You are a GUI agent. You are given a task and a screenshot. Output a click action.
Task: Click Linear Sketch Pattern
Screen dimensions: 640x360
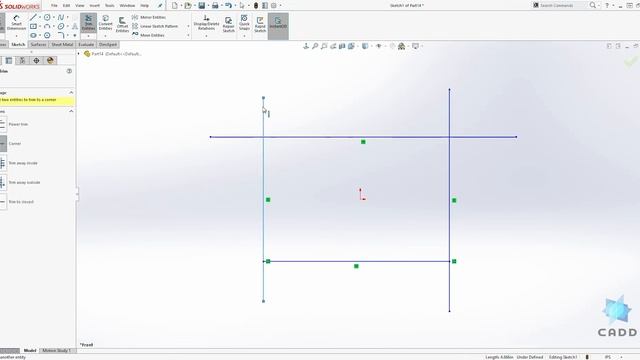155,26
